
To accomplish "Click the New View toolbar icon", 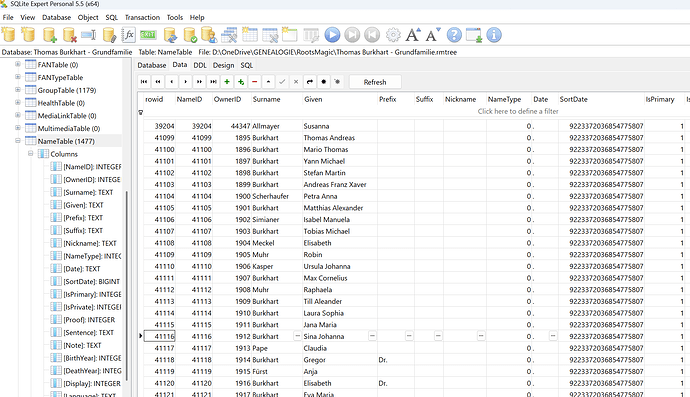I will [290, 35].
